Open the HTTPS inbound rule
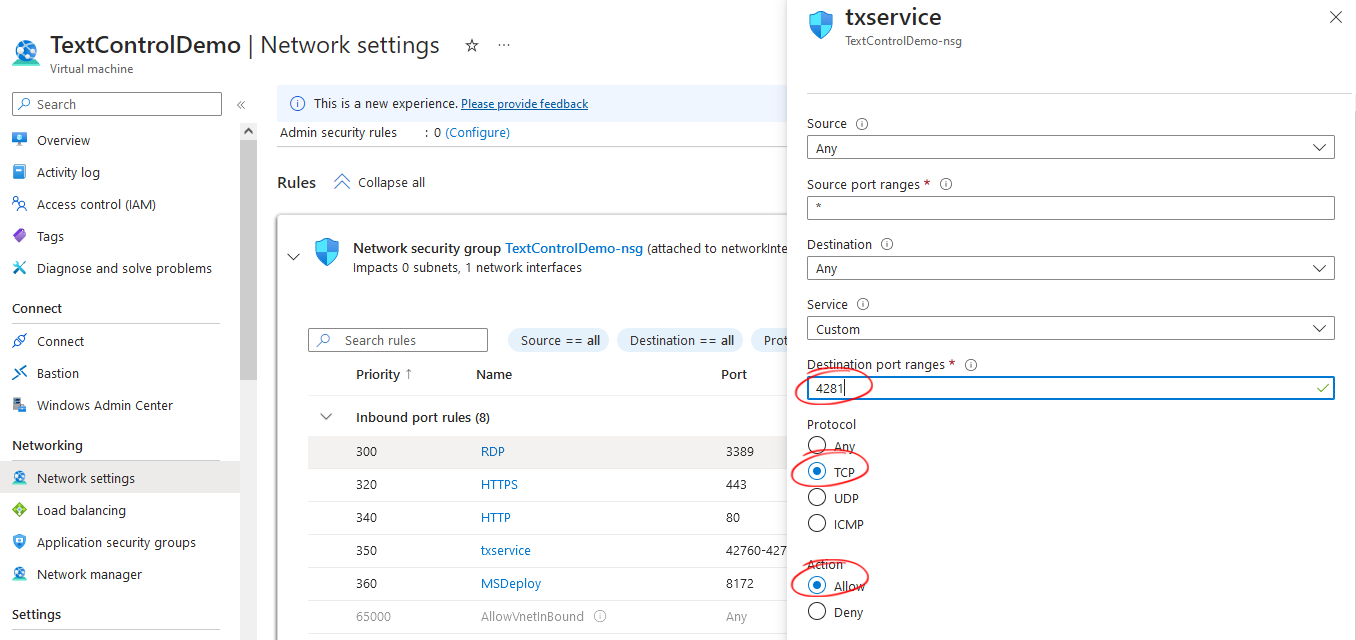Screen dimensions: 1356x640 click(499, 485)
